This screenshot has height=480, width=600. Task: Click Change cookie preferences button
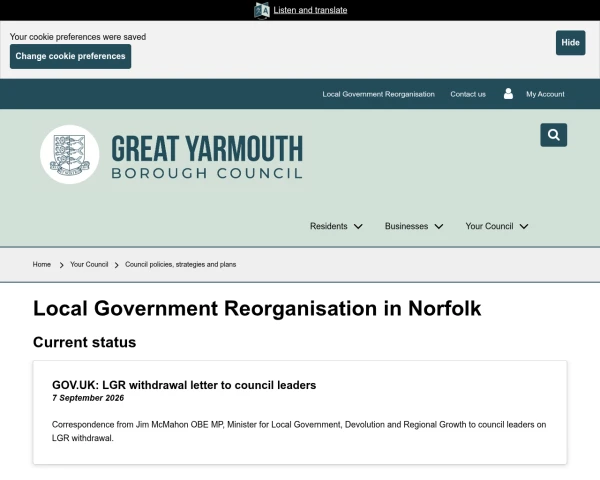[x=70, y=56]
